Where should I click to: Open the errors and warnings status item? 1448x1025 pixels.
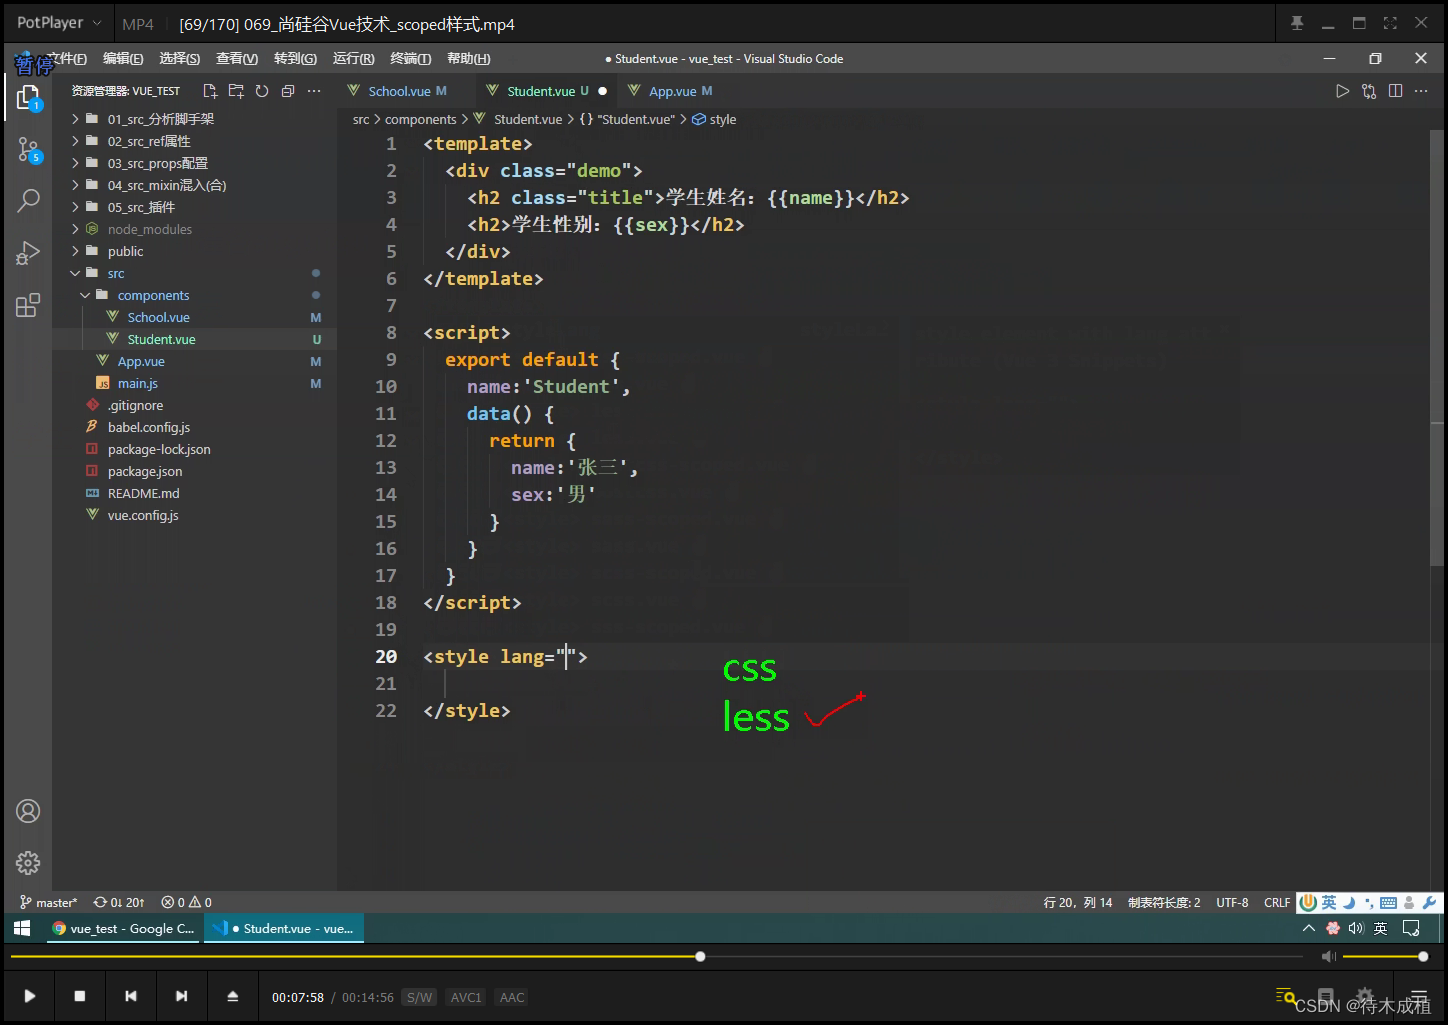(187, 902)
